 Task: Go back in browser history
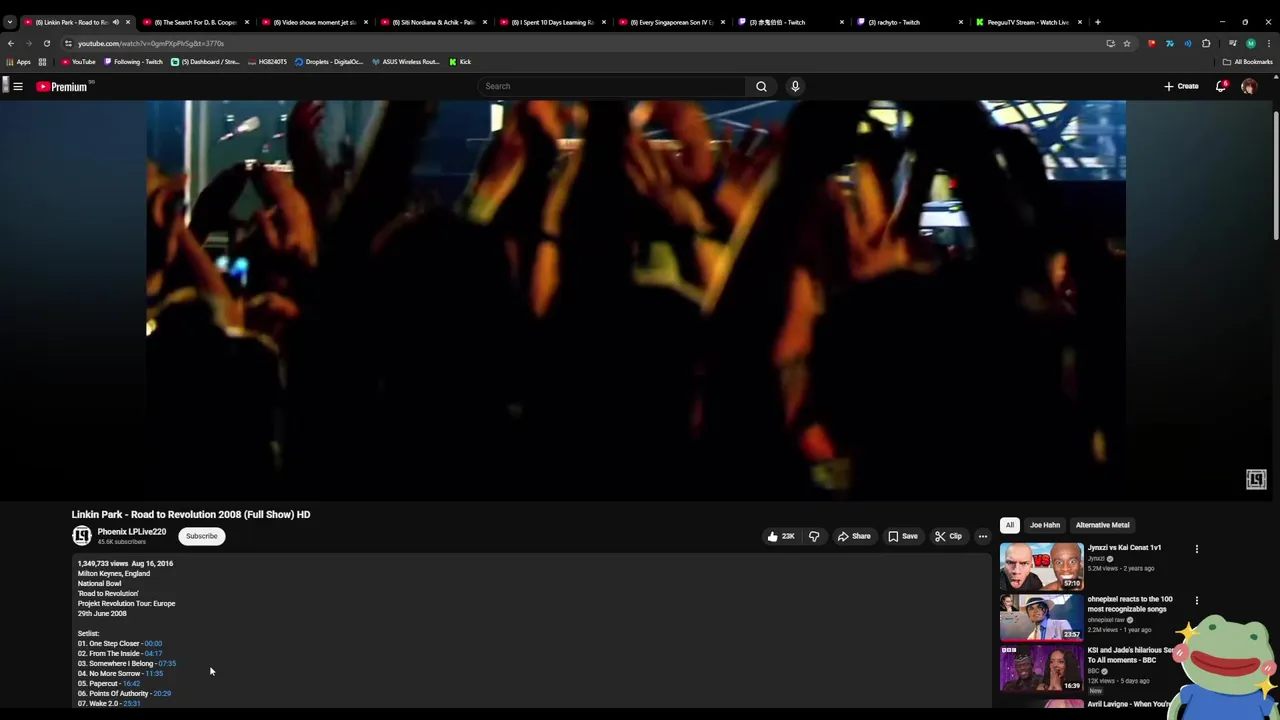(11, 43)
